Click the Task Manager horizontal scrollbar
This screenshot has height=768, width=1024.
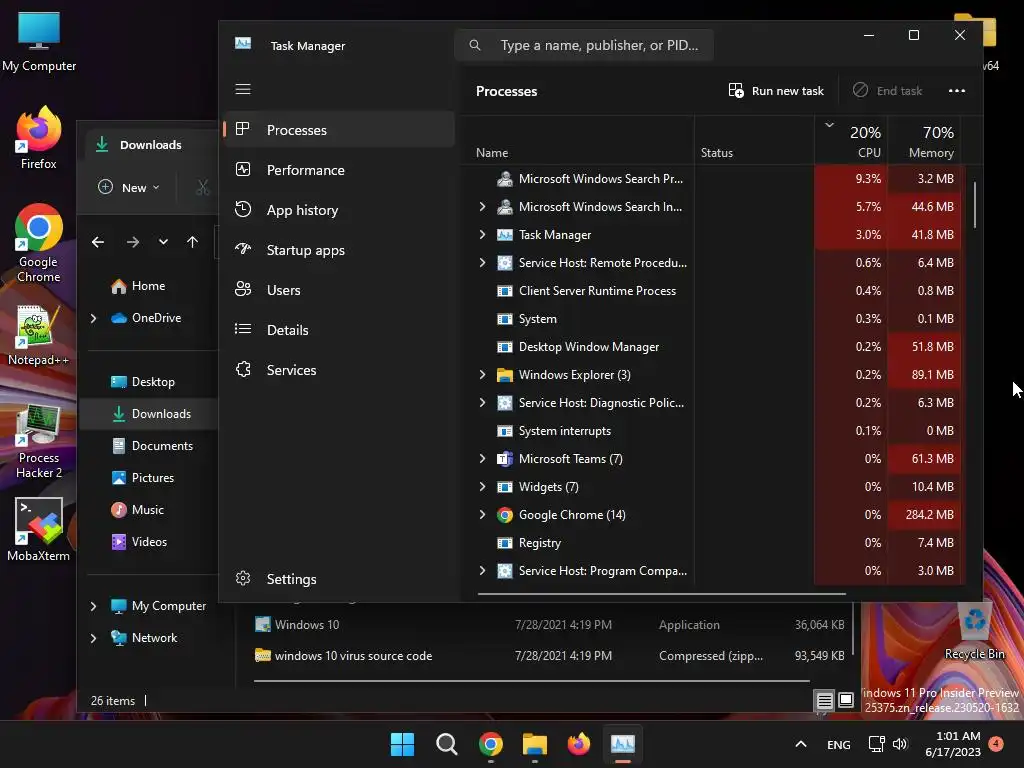pyautogui.click(x=662, y=594)
